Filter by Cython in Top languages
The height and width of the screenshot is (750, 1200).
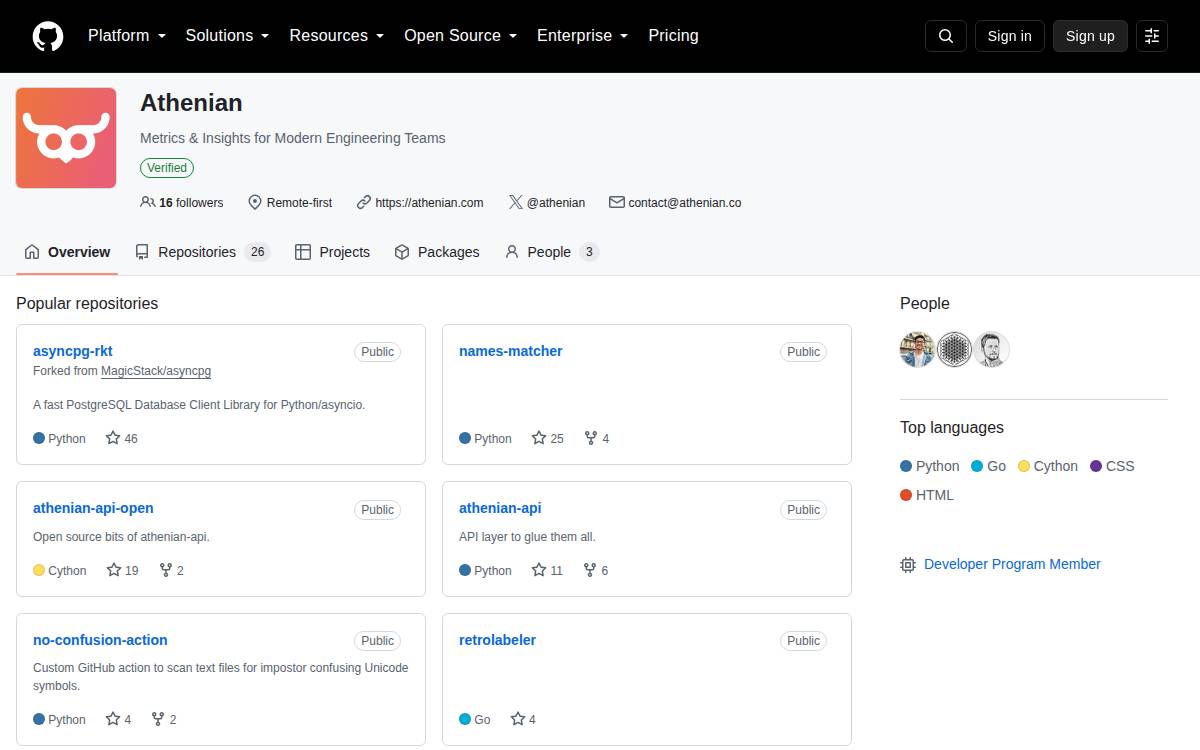coord(1048,466)
